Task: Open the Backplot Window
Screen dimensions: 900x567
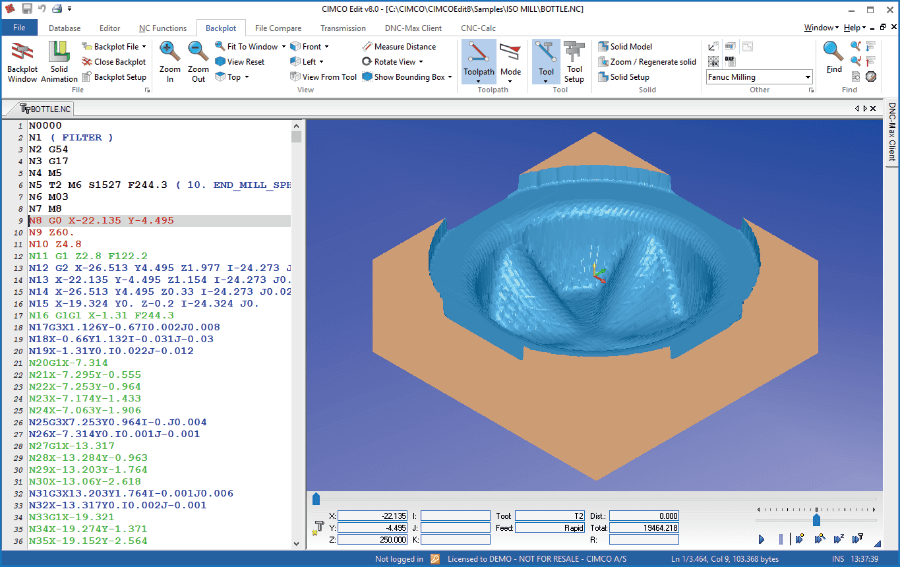Action: pos(22,60)
